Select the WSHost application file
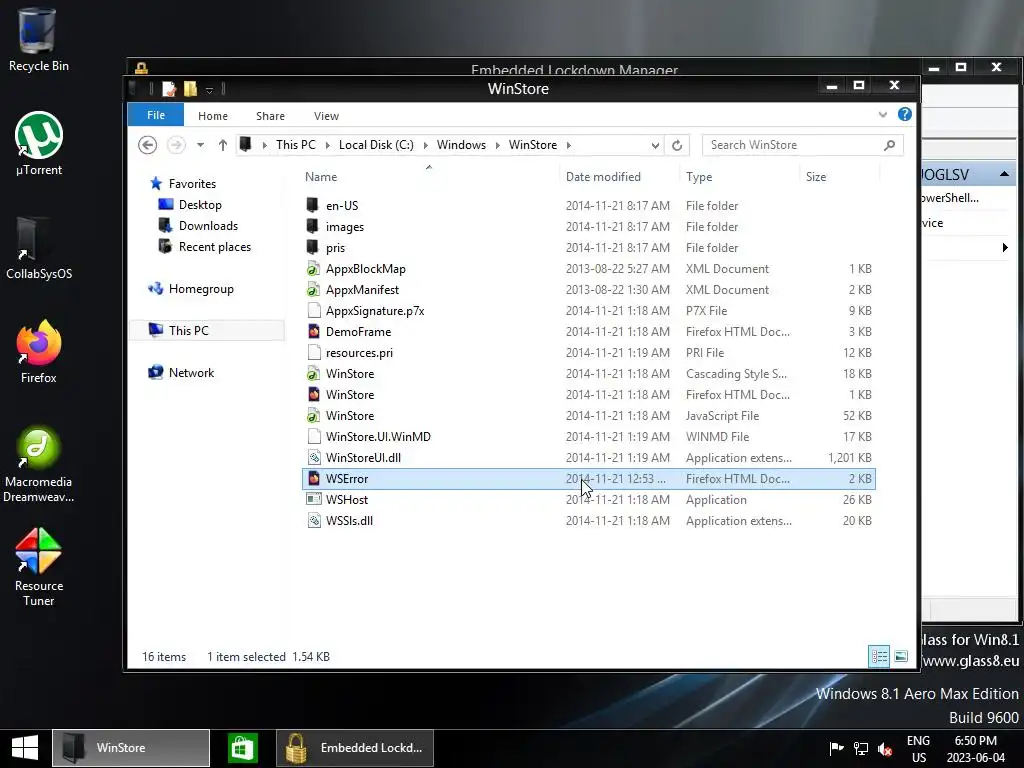Viewport: 1024px width, 768px height. (588, 500)
